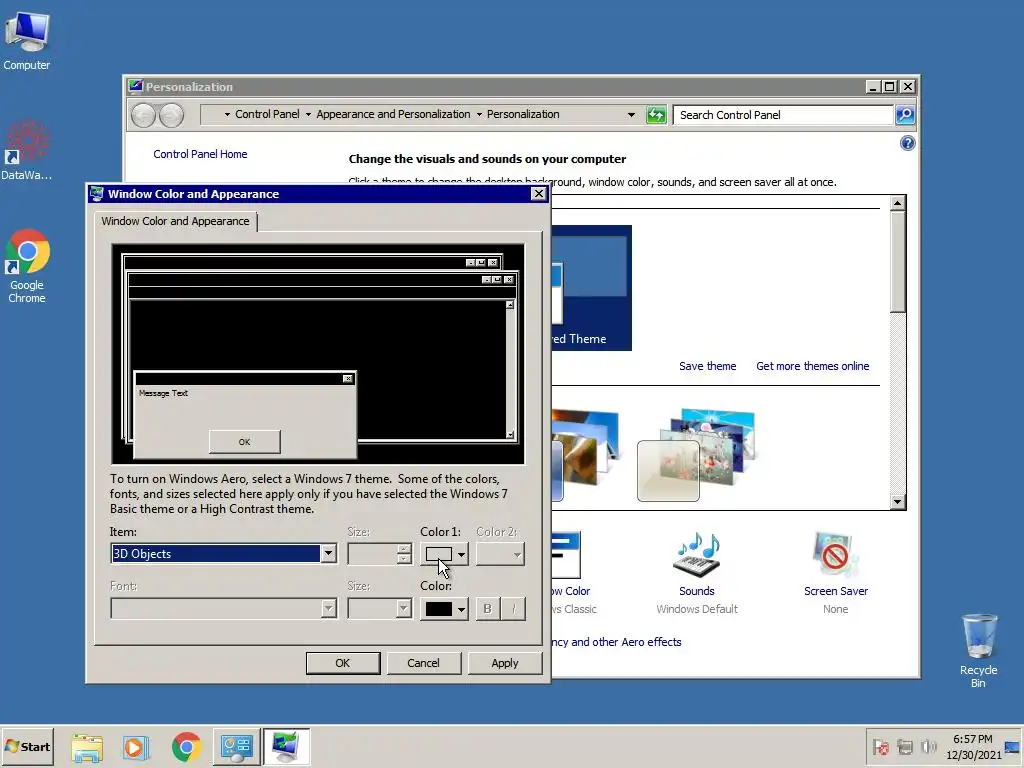Click the address bar refresh icon
Screen dimensions: 1024x768
tap(656, 115)
